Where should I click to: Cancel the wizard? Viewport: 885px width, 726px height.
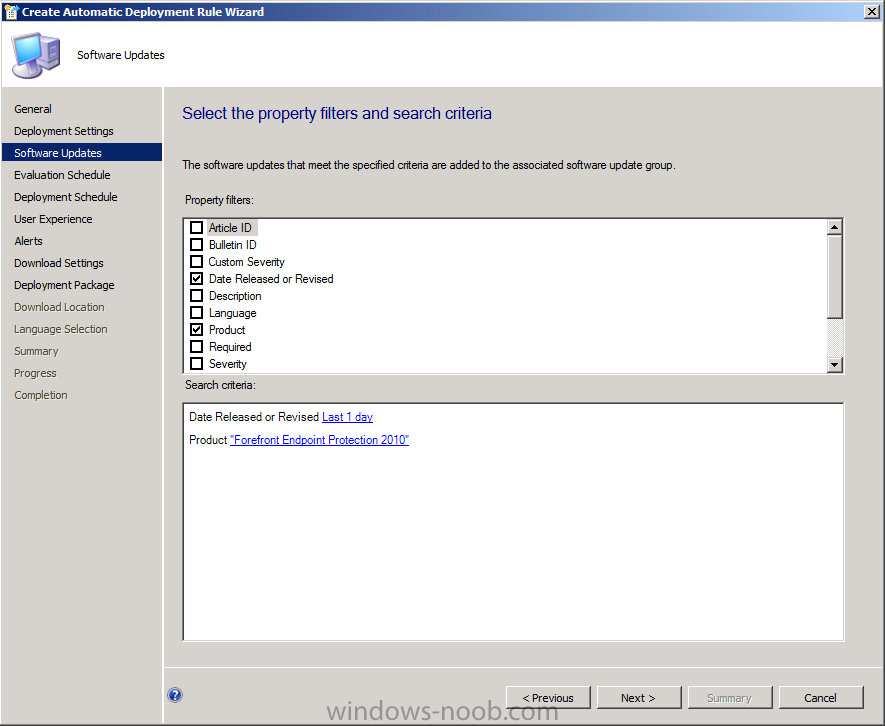click(821, 698)
